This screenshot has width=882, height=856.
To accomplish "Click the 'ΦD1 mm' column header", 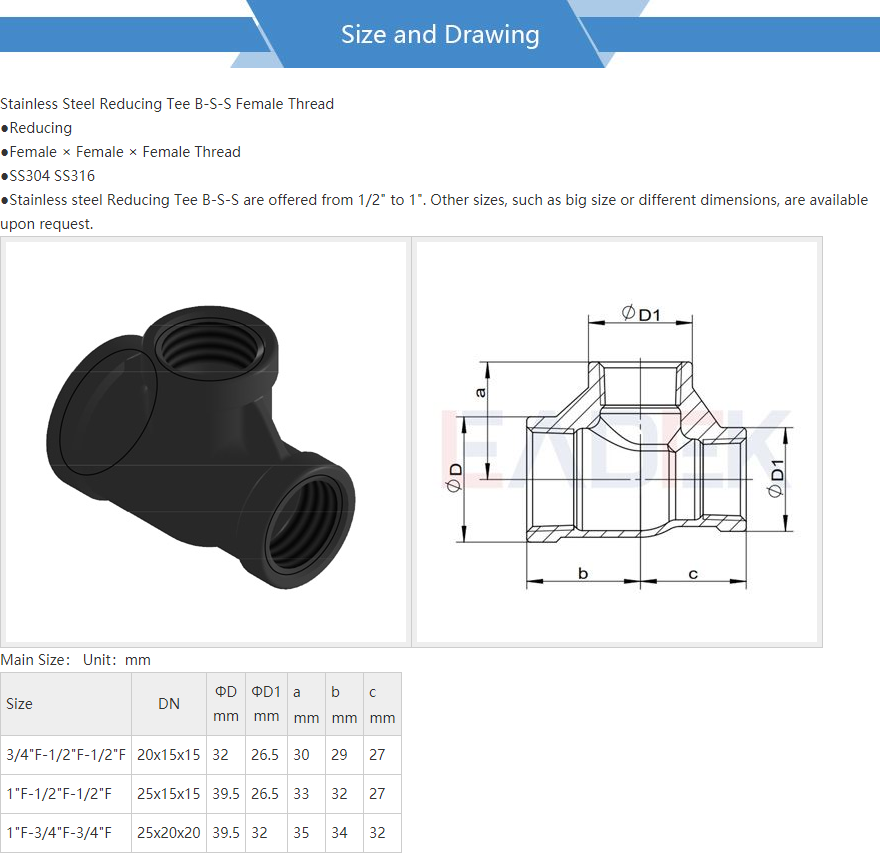I will click(267, 704).
